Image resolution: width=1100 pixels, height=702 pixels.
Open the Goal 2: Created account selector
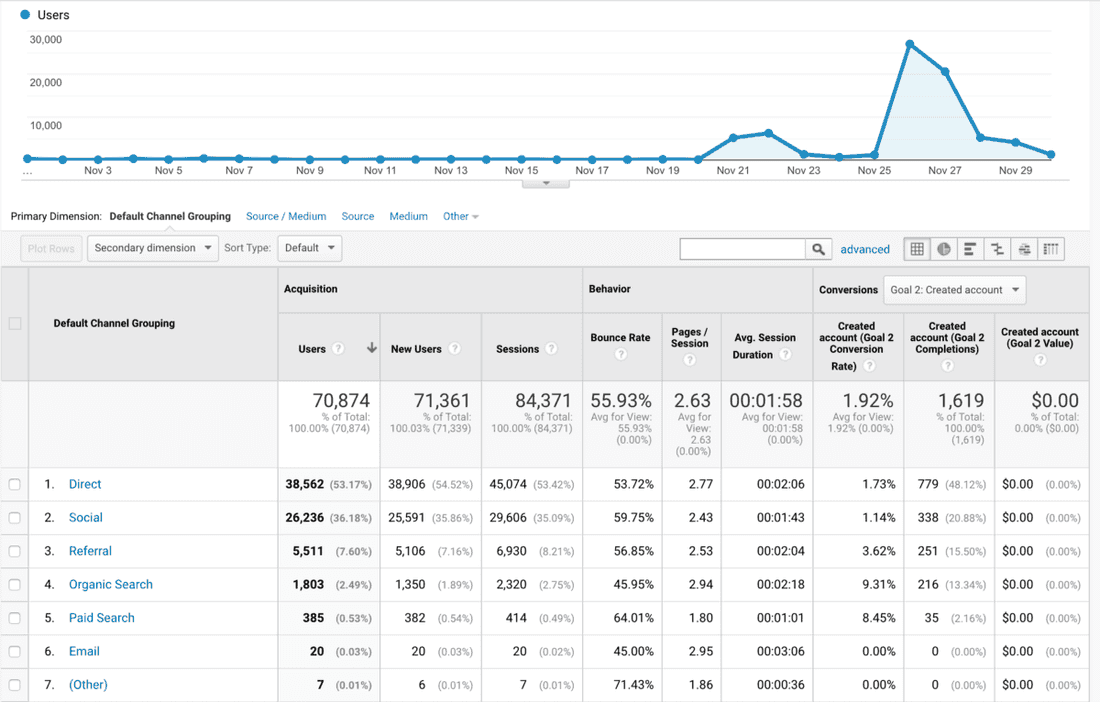pyautogui.click(x=954, y=289)
